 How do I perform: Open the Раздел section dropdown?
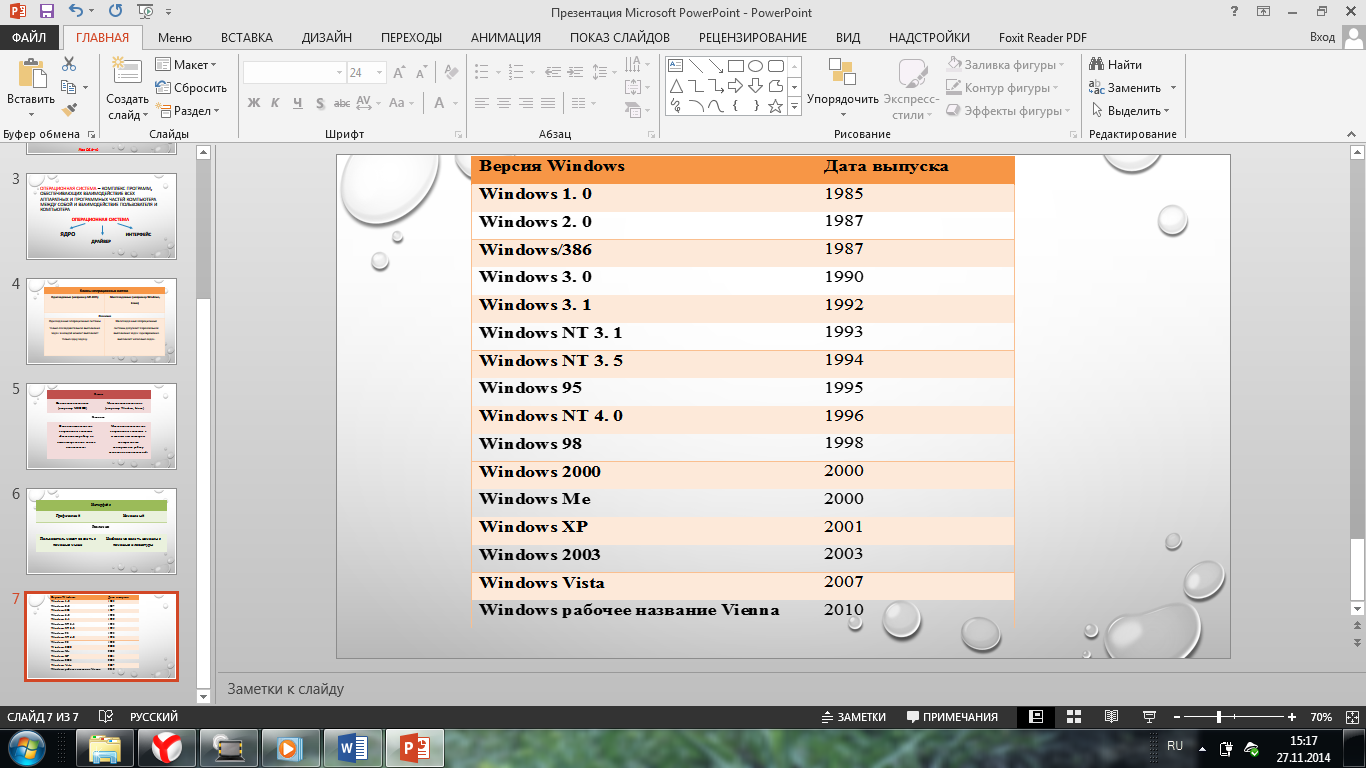coord(187,111)
